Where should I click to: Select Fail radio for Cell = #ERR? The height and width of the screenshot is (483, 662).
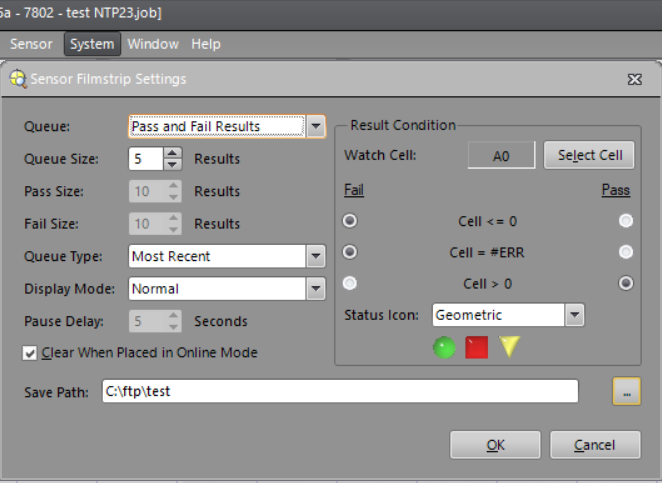point(350,252)
